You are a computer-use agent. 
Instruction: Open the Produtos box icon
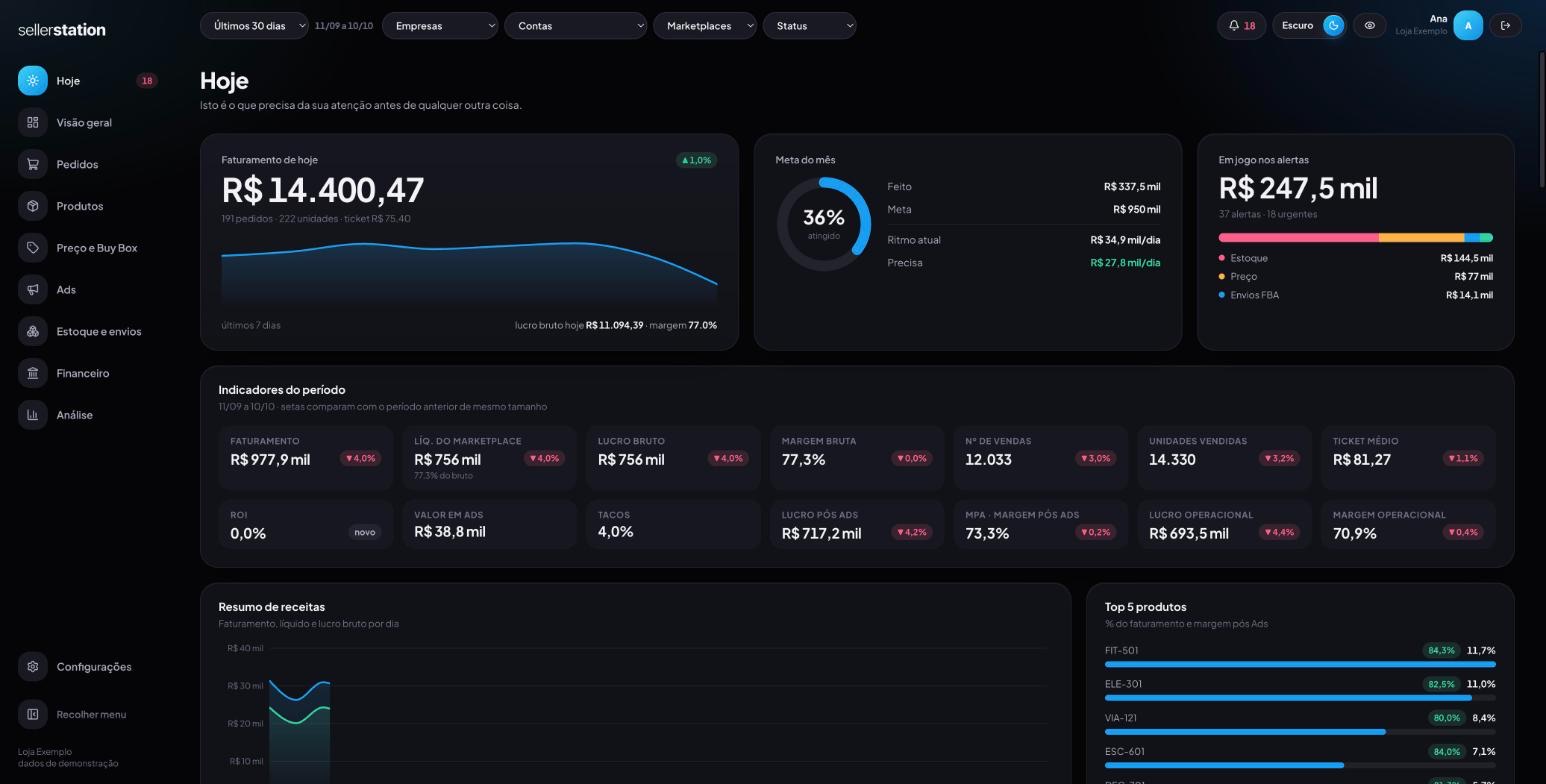[33, 206]
